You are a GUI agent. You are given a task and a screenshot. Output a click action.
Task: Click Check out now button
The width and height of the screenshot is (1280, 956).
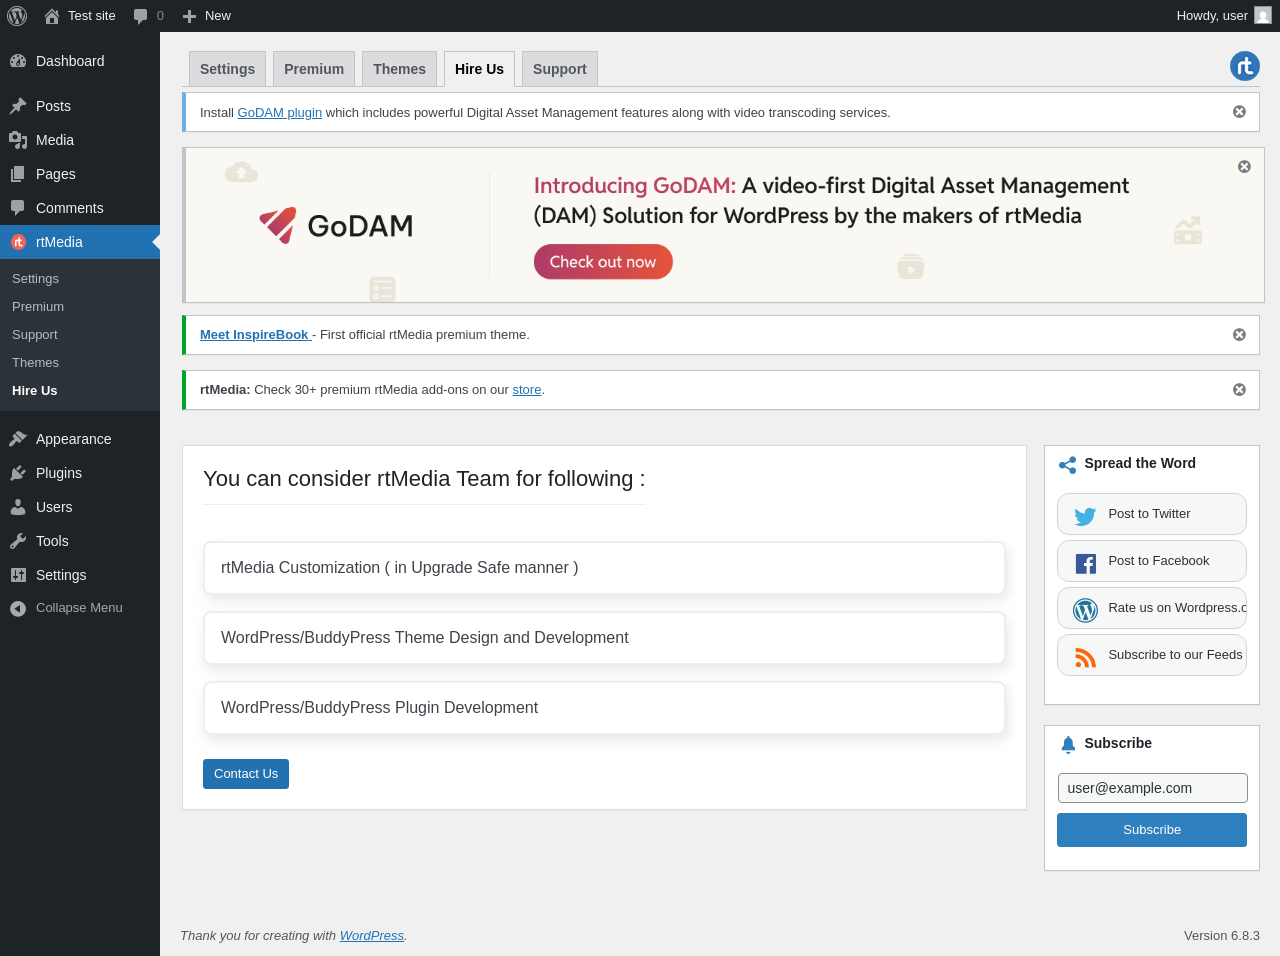click(x=603, y=262)
